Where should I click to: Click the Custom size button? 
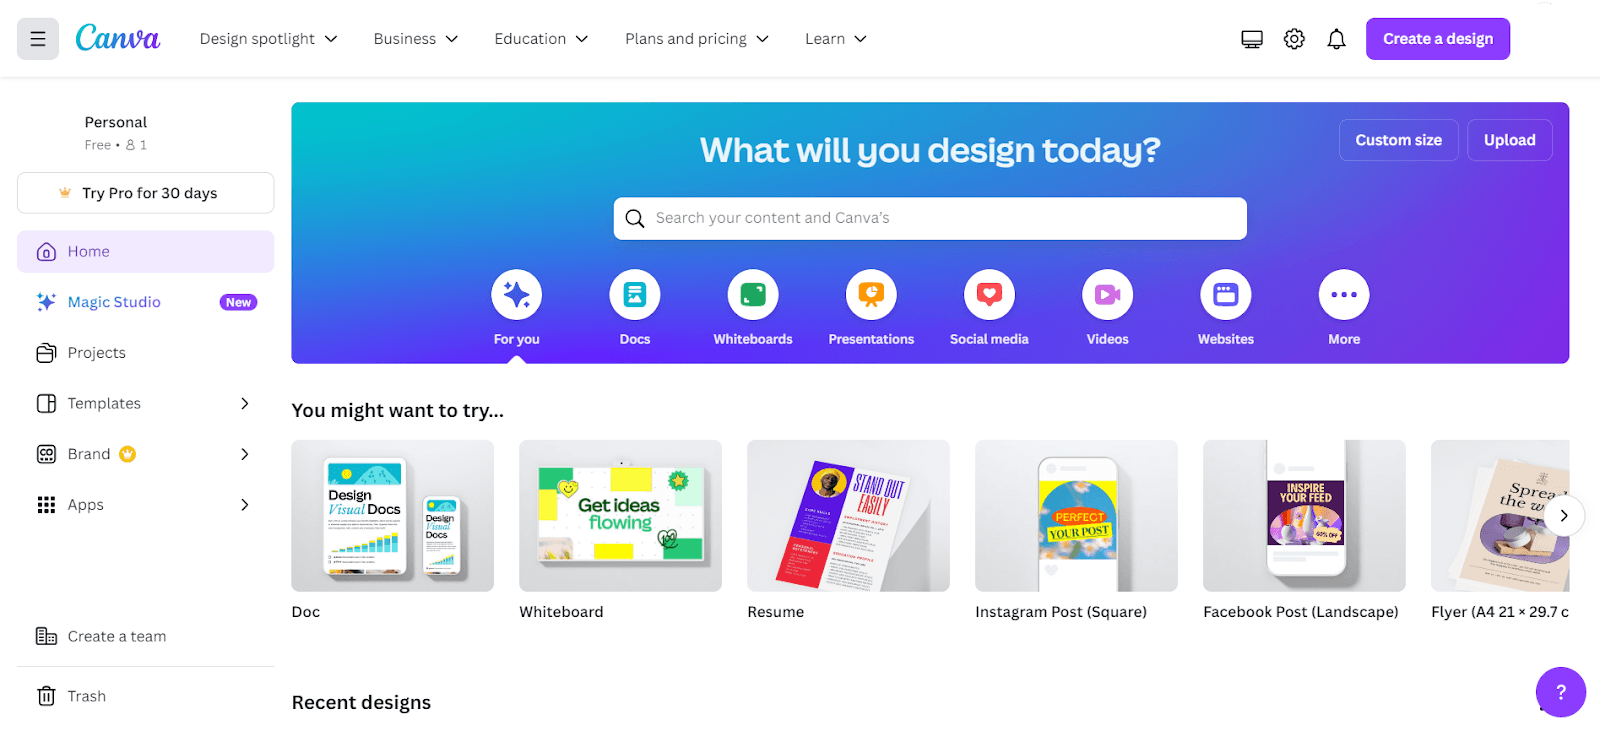click(1399, 140)
